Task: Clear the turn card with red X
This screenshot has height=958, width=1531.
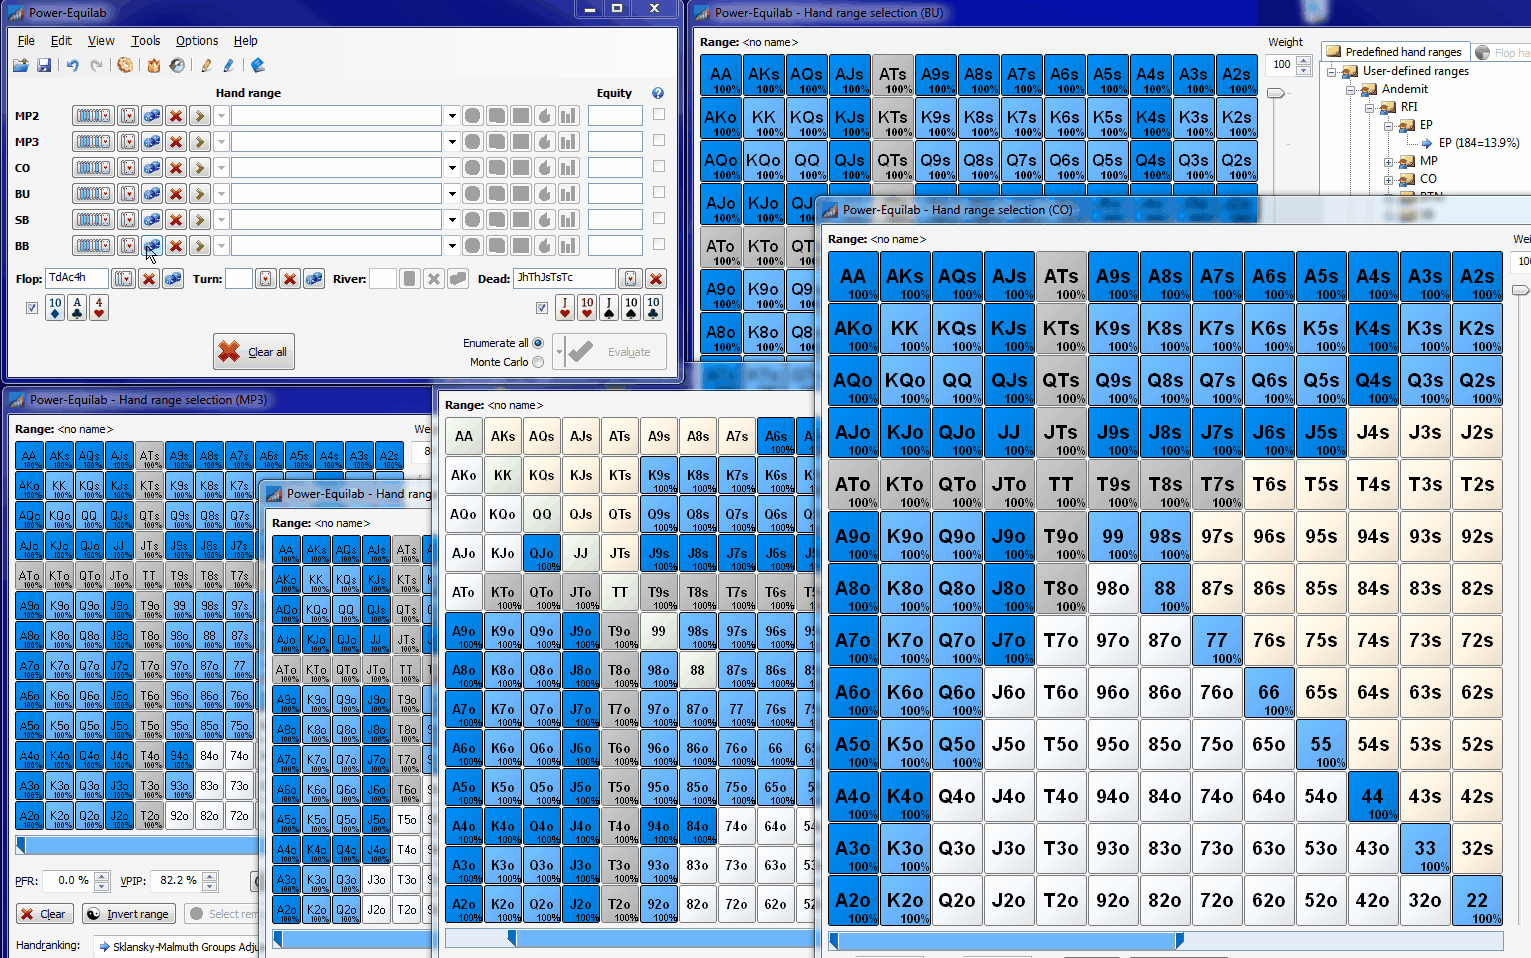Action: [x=290, y=279]
